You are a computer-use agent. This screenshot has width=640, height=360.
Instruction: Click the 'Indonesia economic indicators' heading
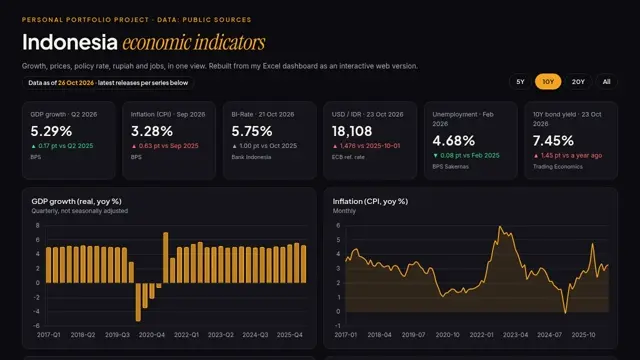143,42
